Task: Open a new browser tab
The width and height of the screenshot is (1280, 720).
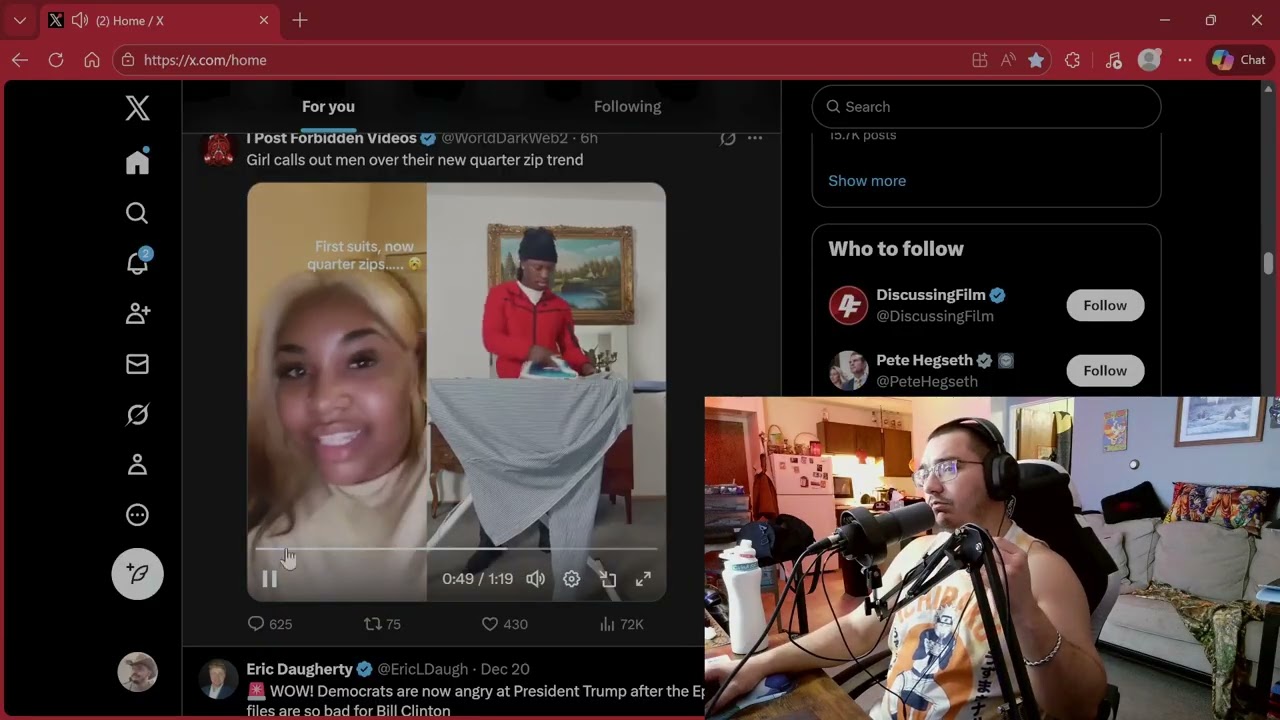Action: pos(300,20)
